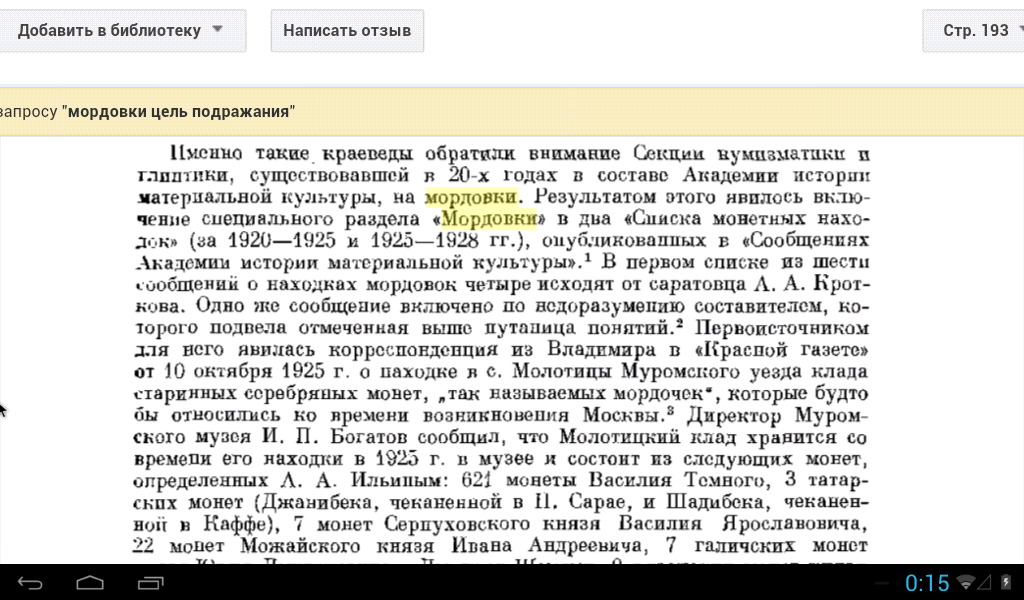1024x600 pixels.
Task: Tap the cellular signal icon
Action: click(x=986, y=582)
